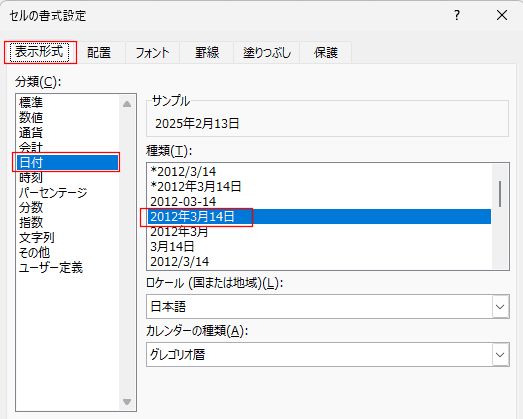Select date type *2012年3月14日
This screenshot has height=419, width=523.
(320, 186)
